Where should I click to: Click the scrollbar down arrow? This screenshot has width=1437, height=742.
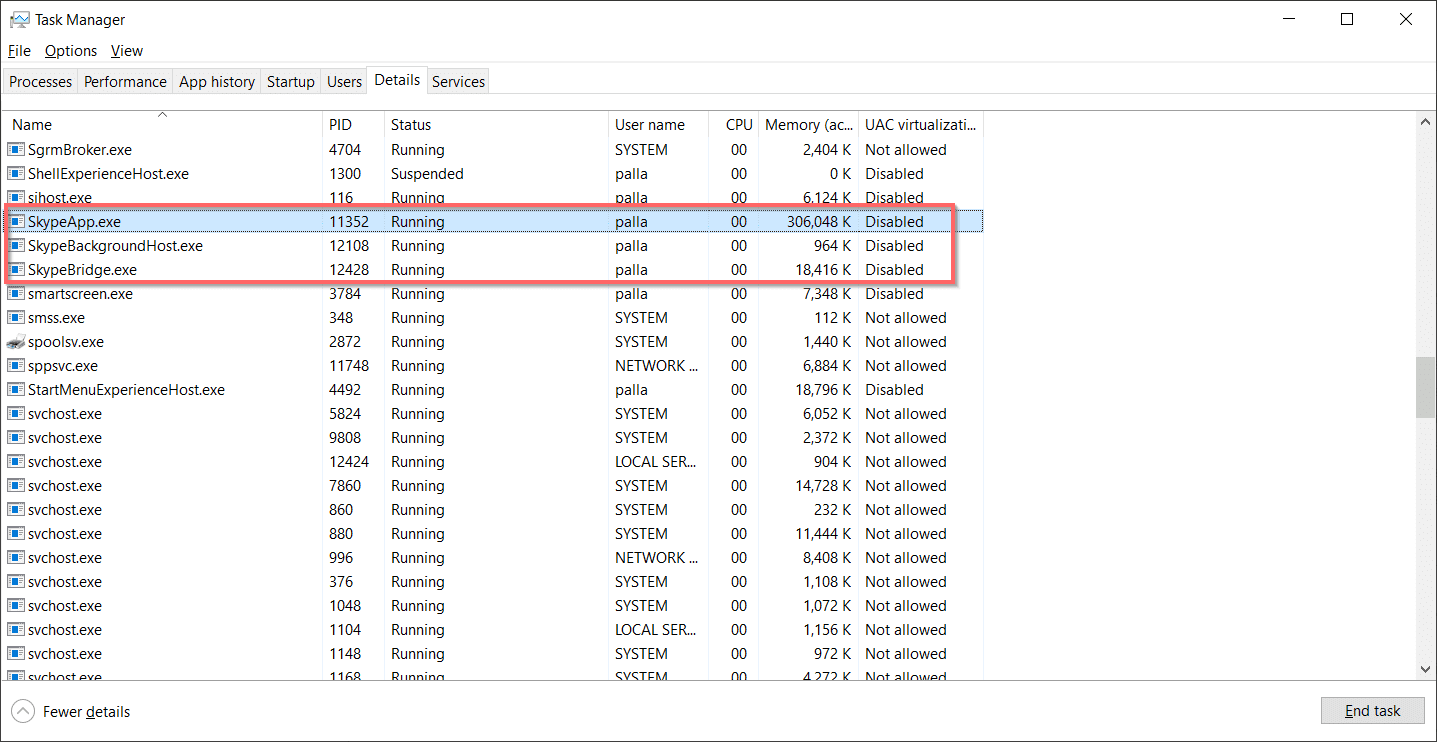pos(1425,669)
